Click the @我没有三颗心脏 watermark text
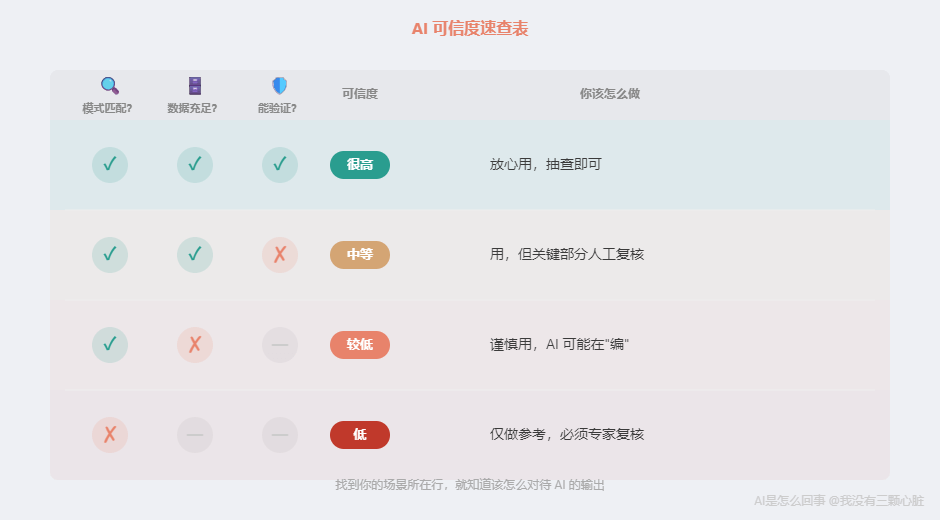940x520 pixels. point(876,501)
